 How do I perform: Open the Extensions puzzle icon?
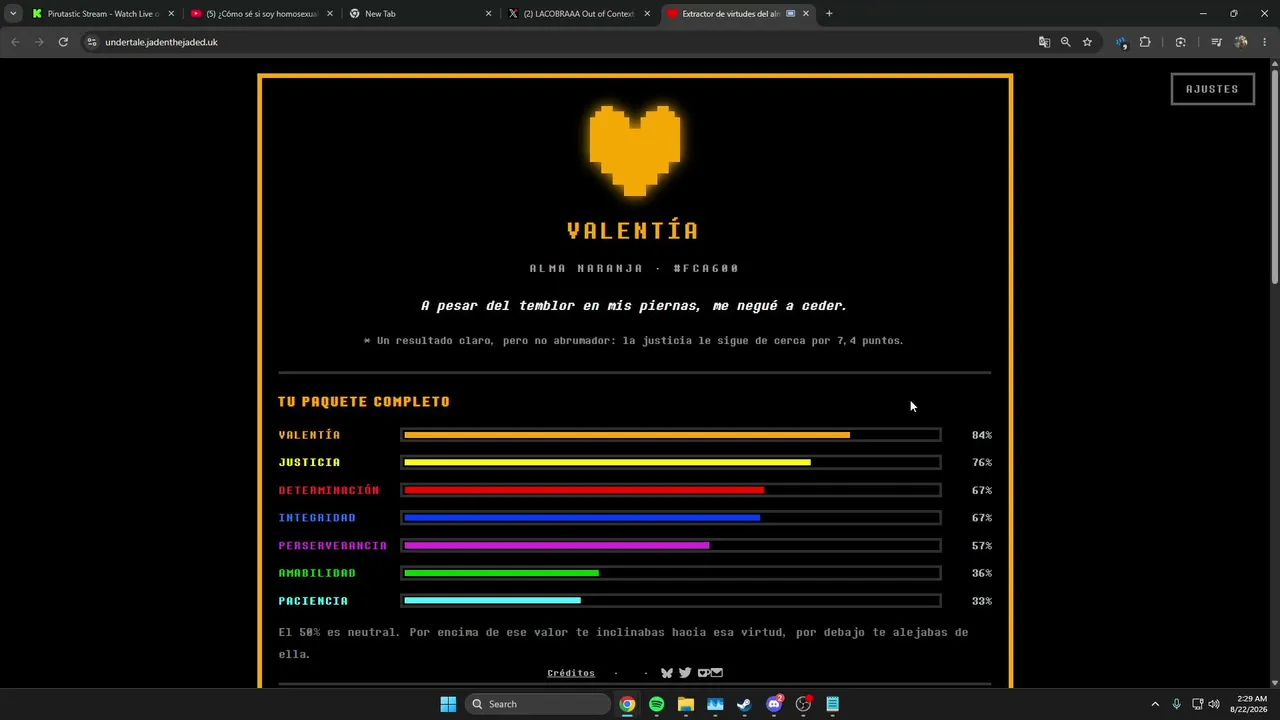click(1145, 42)
